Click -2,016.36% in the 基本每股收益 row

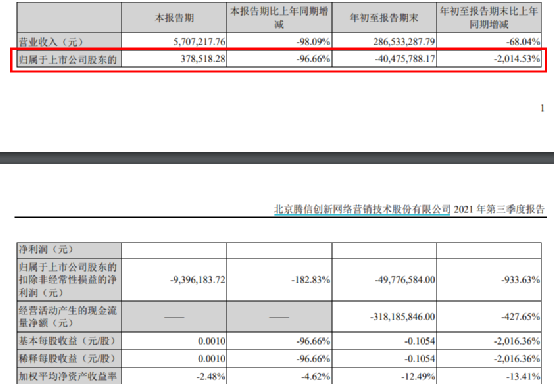point(517,341)
